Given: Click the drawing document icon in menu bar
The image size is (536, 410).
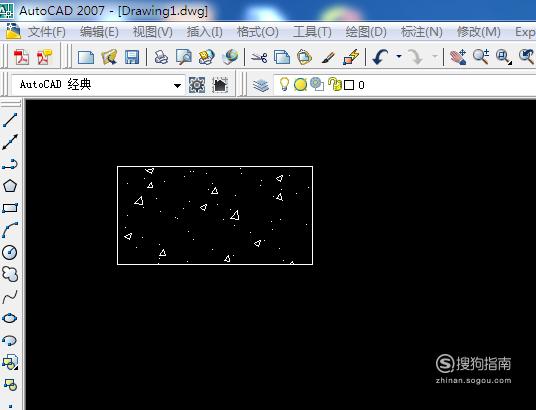Looking at the screenshot, I should pyautogui.click(x=13, y=31).
